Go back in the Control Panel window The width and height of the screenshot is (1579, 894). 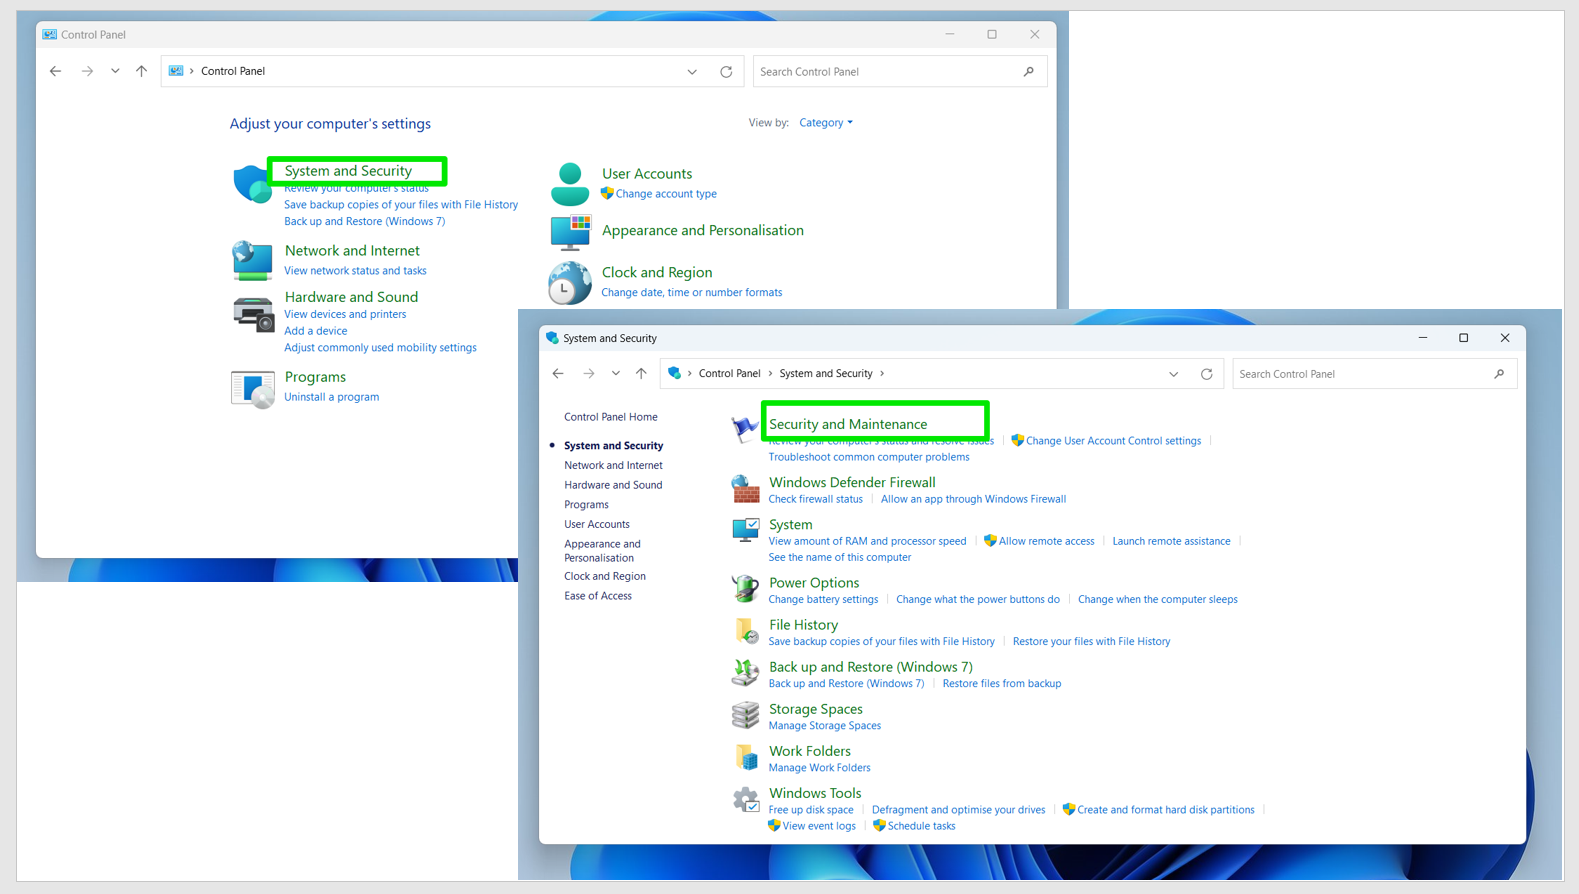click(x=56, y=71)
